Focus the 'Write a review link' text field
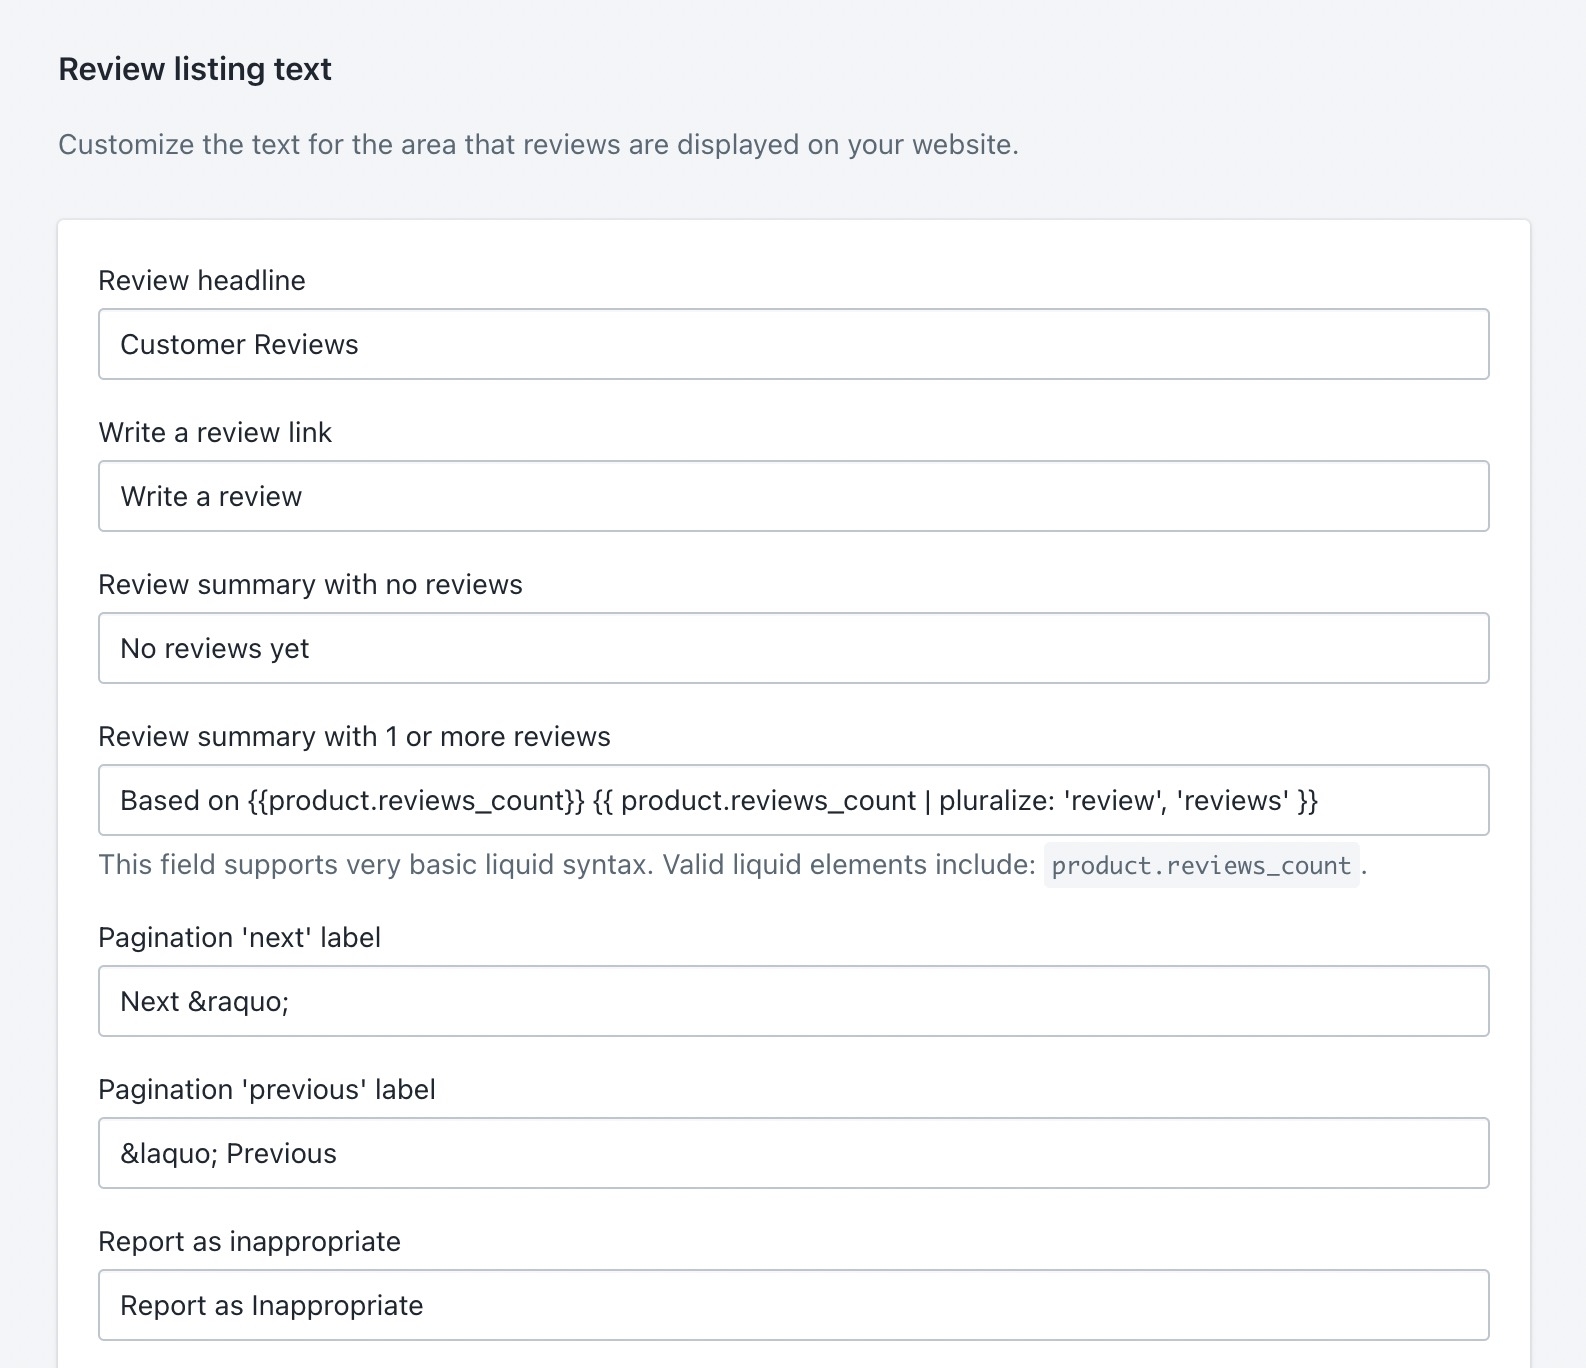This screenshot has width=1586, height=1368. pos(794,496)
